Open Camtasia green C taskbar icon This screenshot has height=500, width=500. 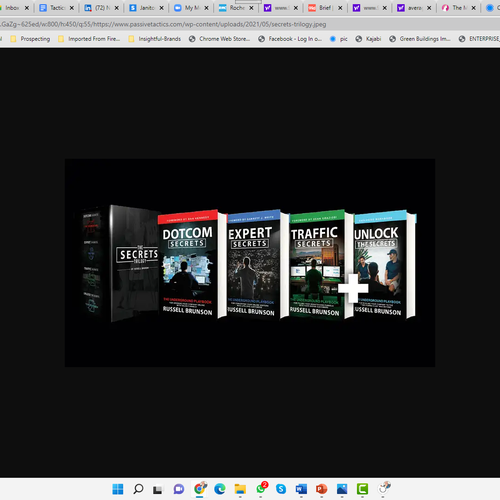click(362, 489)
